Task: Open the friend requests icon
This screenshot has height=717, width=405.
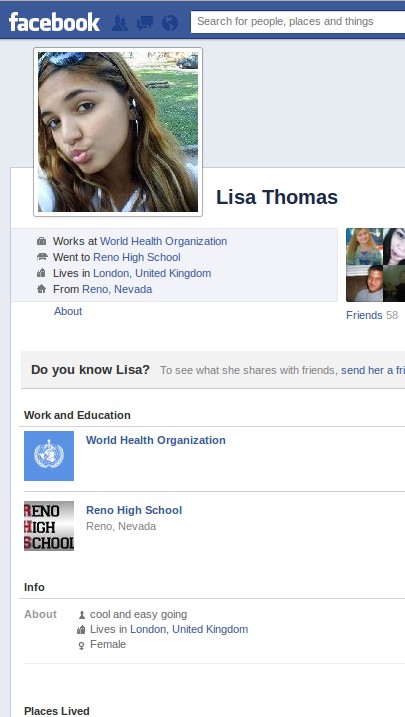Action: coord(120,22)
